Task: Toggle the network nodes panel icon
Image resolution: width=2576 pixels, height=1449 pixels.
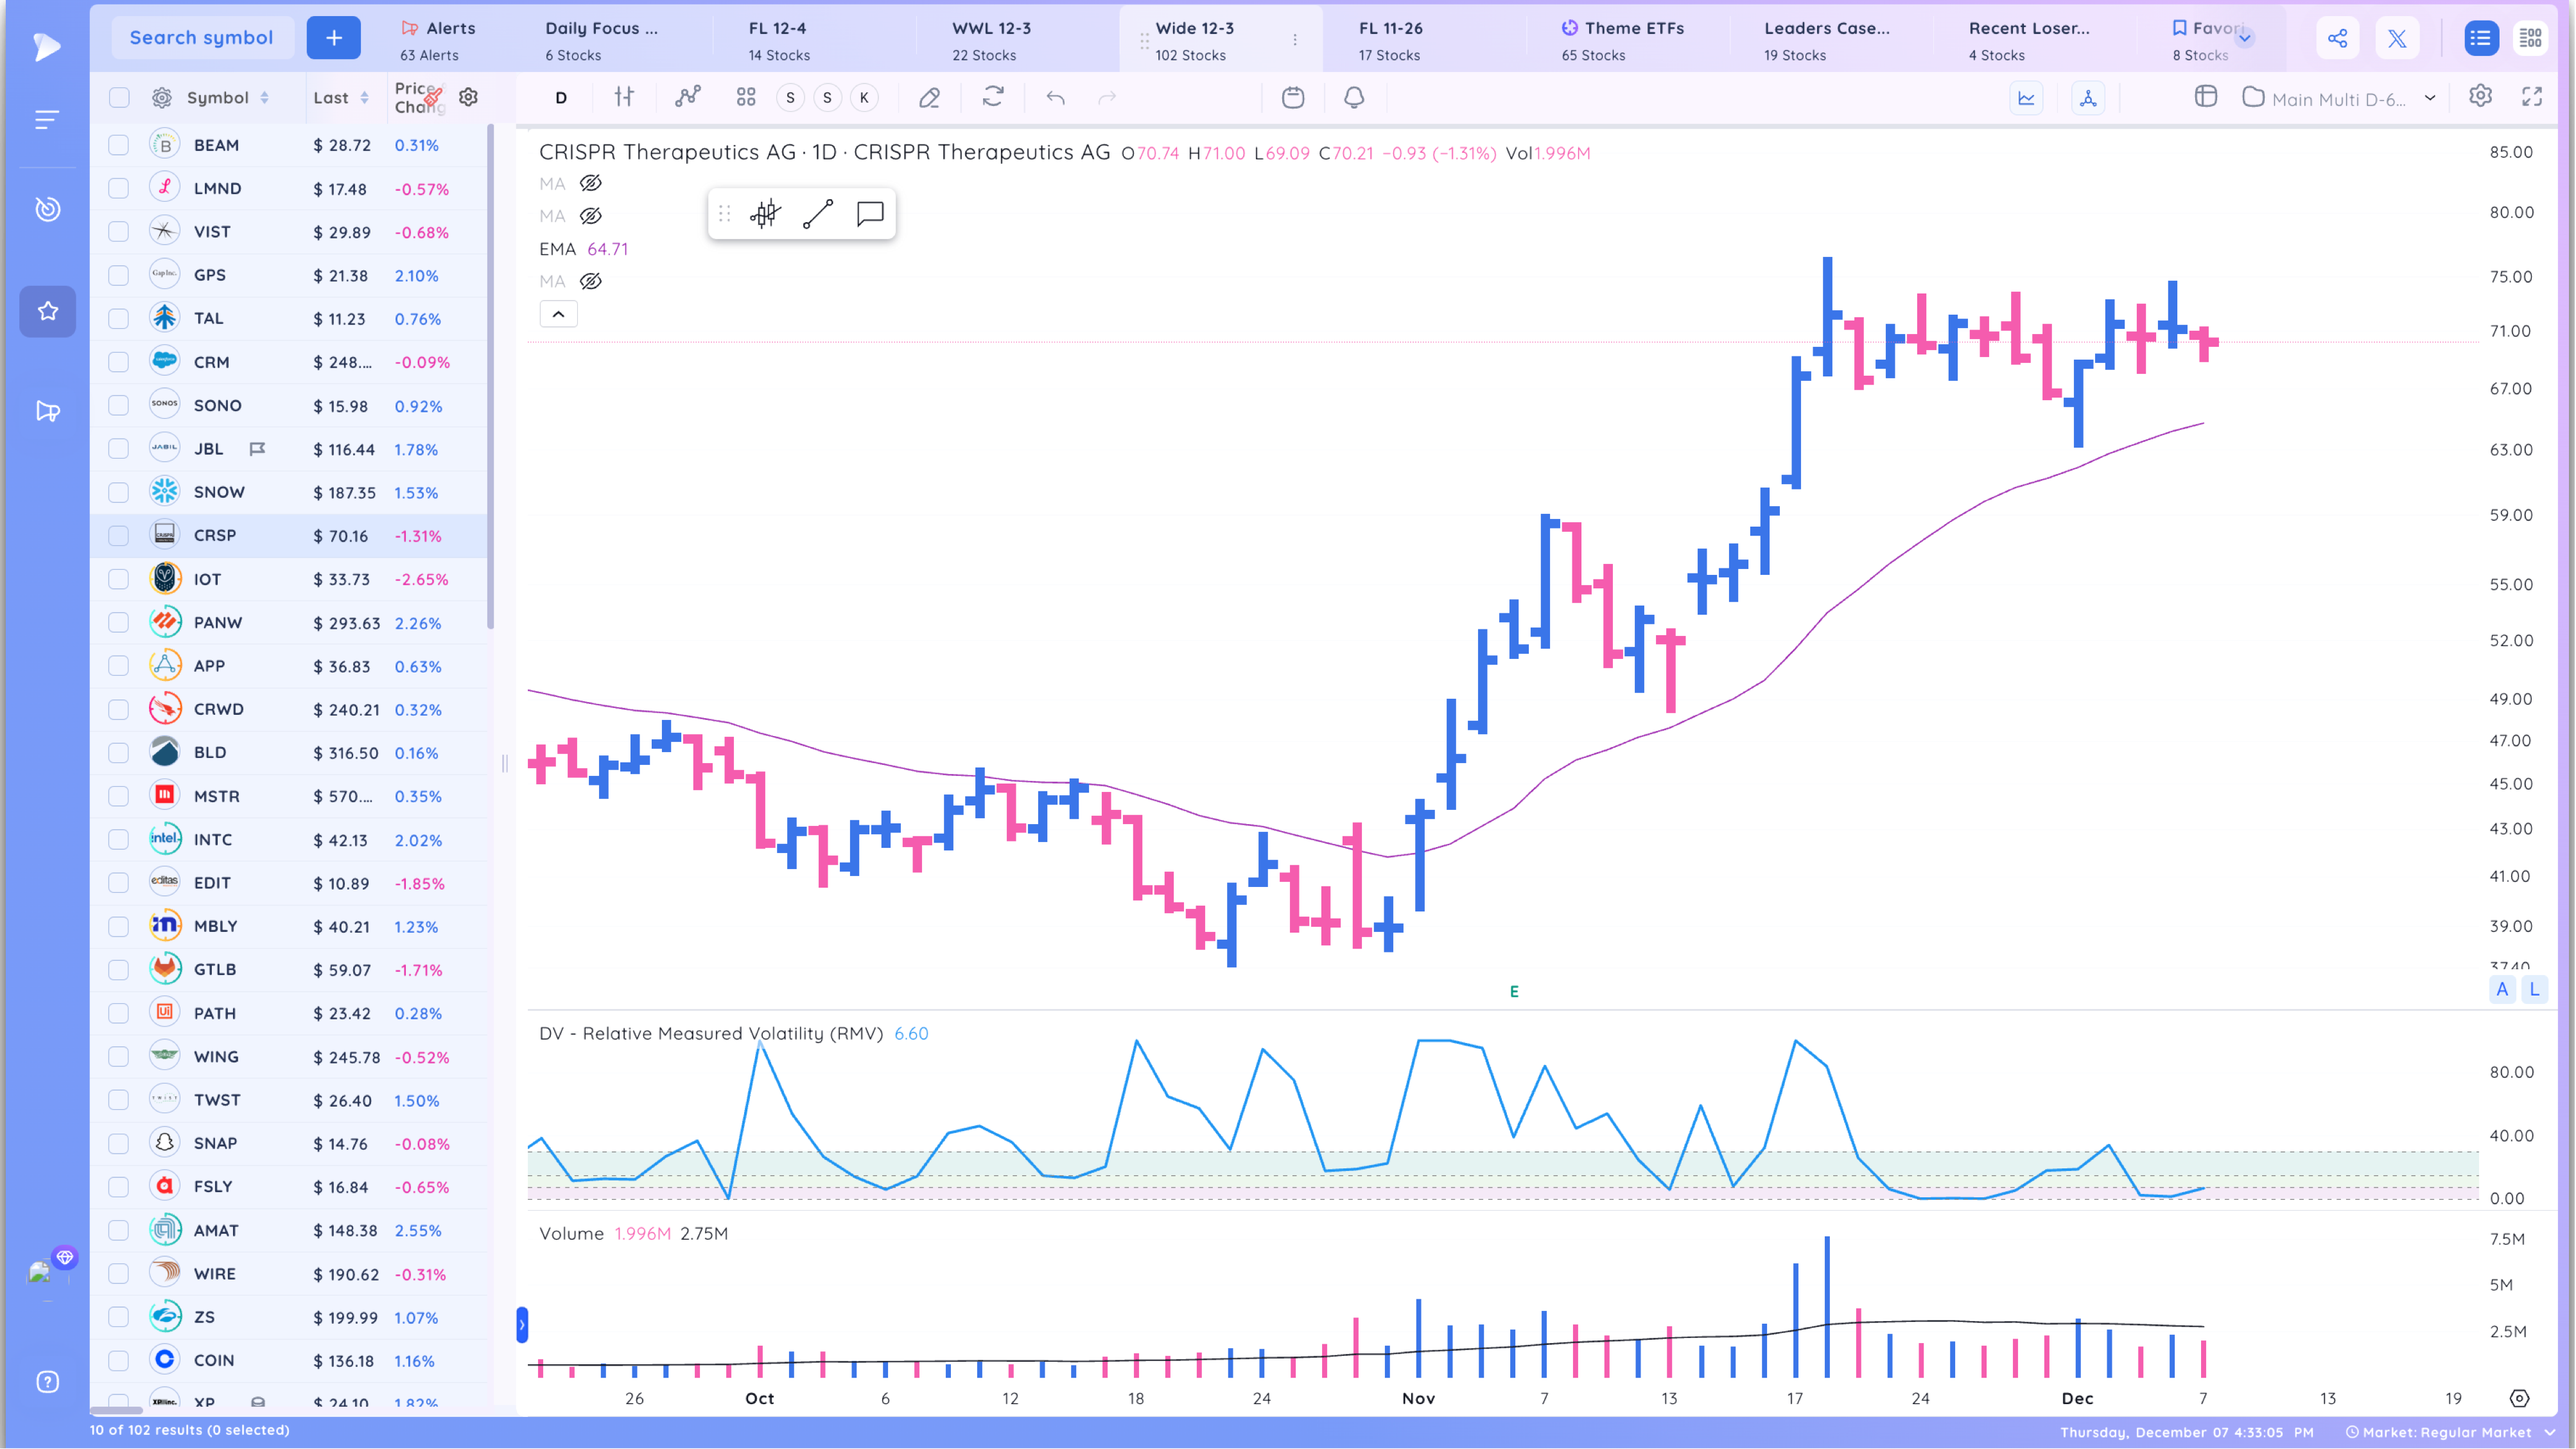Action: pyautogui.click(x=2088, y=98)
